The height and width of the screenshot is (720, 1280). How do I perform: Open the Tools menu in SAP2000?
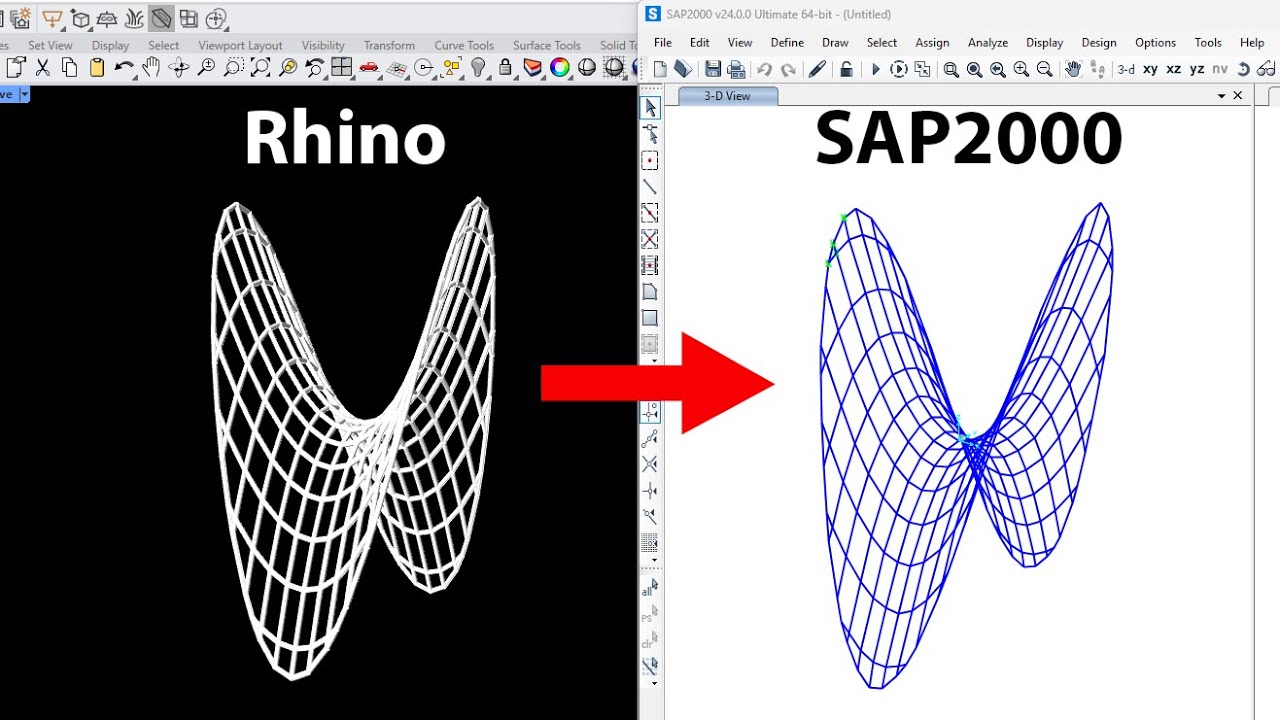point(1208,43)
